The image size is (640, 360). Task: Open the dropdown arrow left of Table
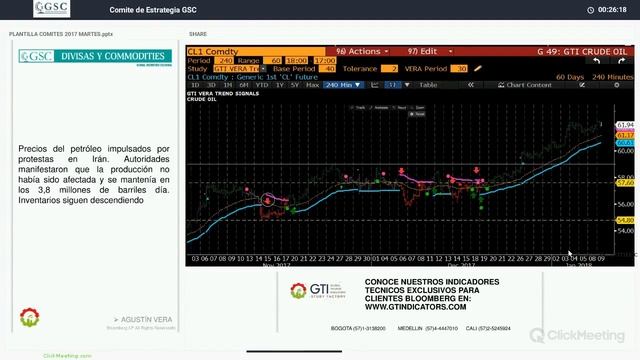407,85
